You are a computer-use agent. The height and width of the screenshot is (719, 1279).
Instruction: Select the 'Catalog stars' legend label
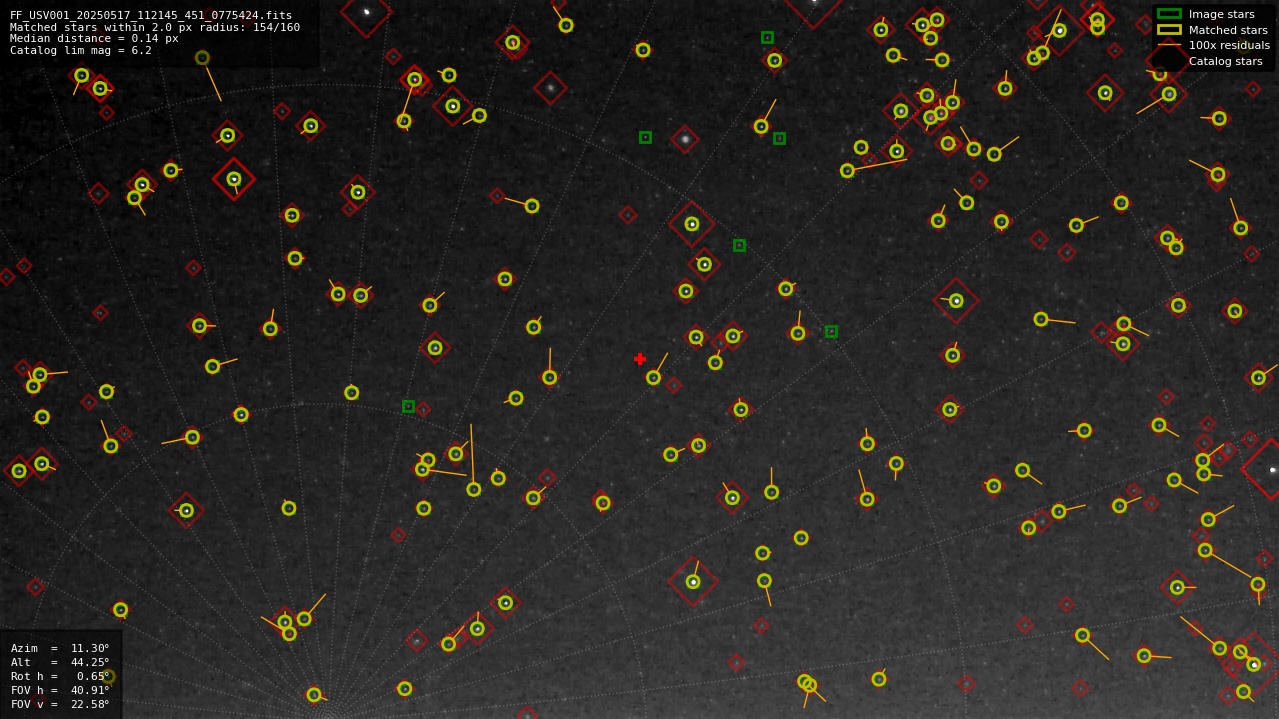[1226, 61]
